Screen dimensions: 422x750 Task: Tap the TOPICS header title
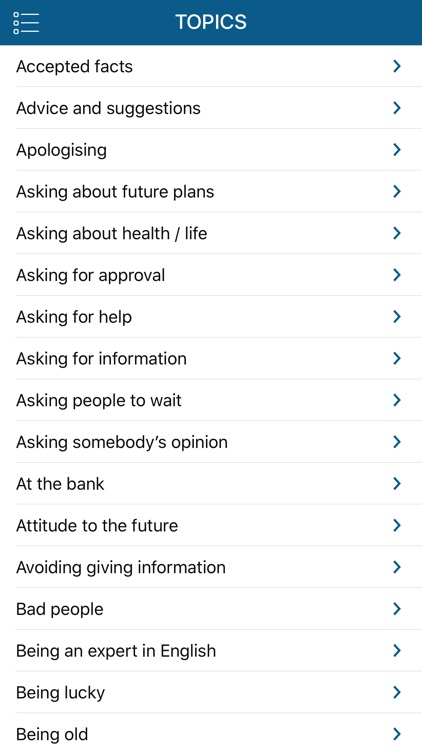pos(211,22)
